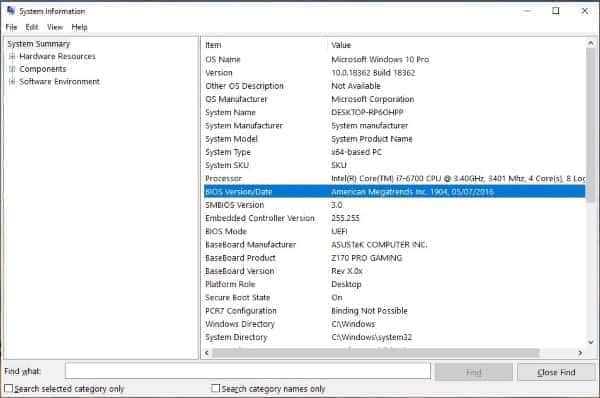Select the Processor row
Viewport: 600px width, 398px height.
(394, 178)
